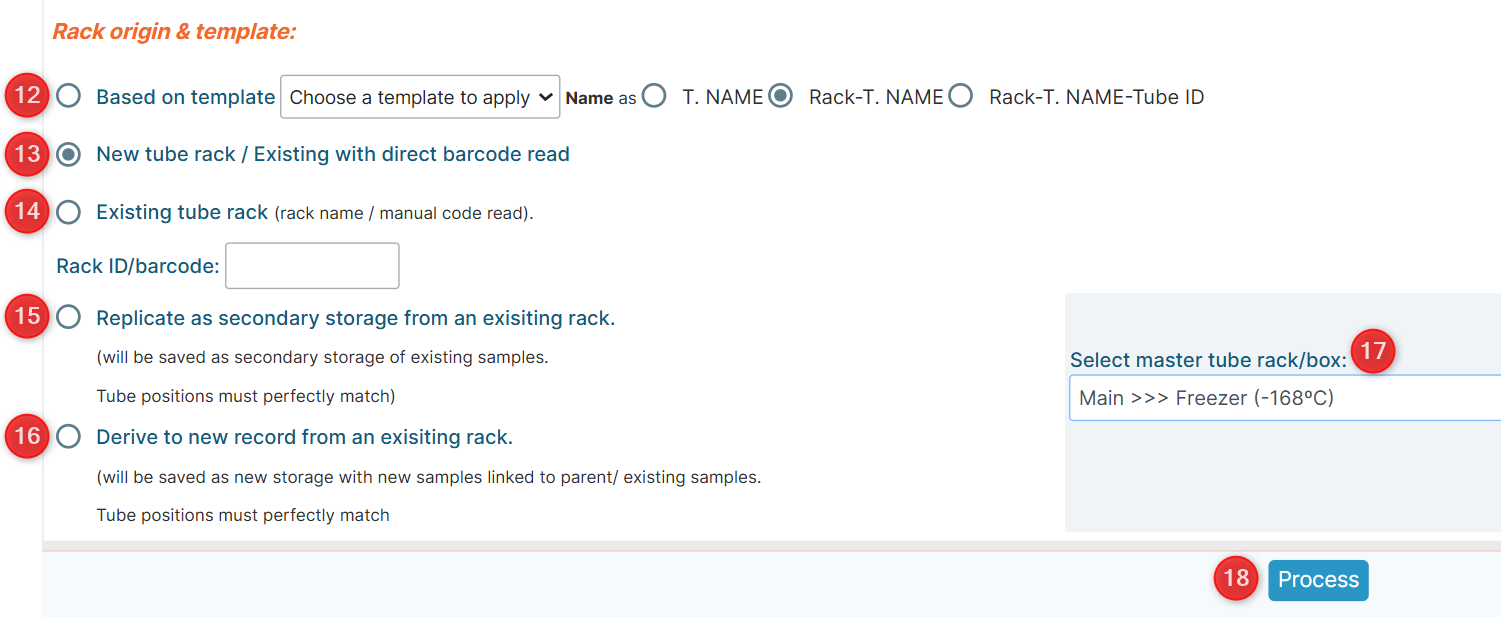Screen dimensions: 1501x617
Task: Click the red number 13 marker
Action: click(27, 154)
